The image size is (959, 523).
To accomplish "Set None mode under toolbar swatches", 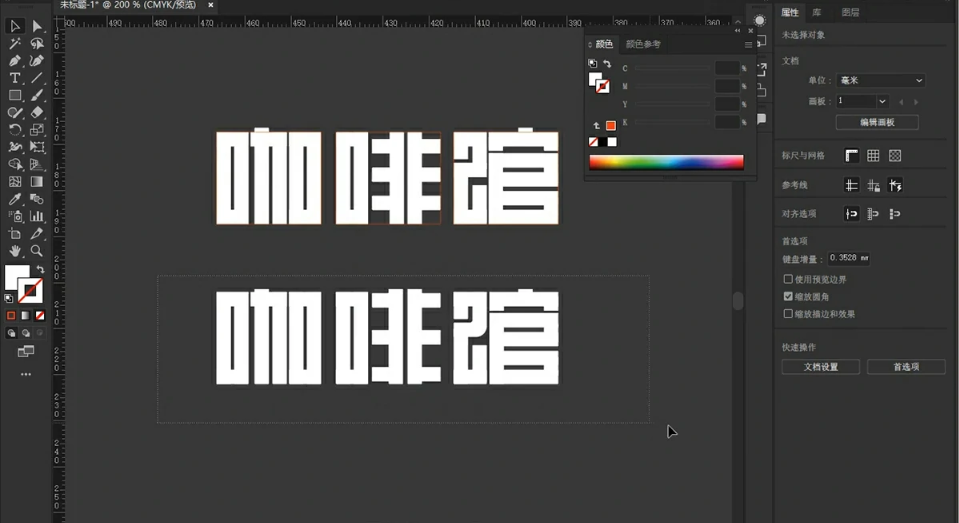I will pyautogui.click(x=40, y=316).
